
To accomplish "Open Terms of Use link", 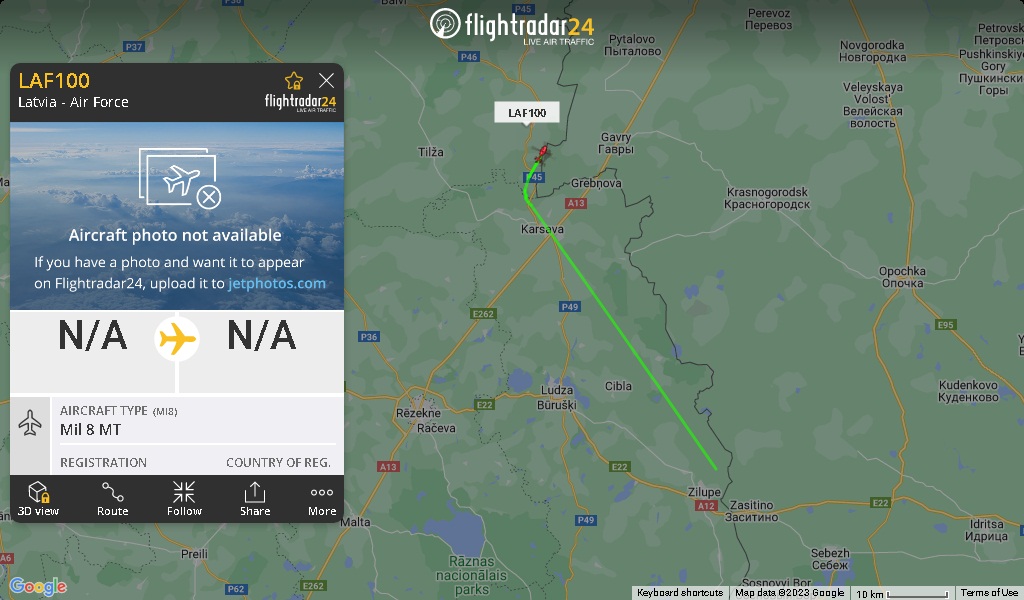I will click(989, 593).
